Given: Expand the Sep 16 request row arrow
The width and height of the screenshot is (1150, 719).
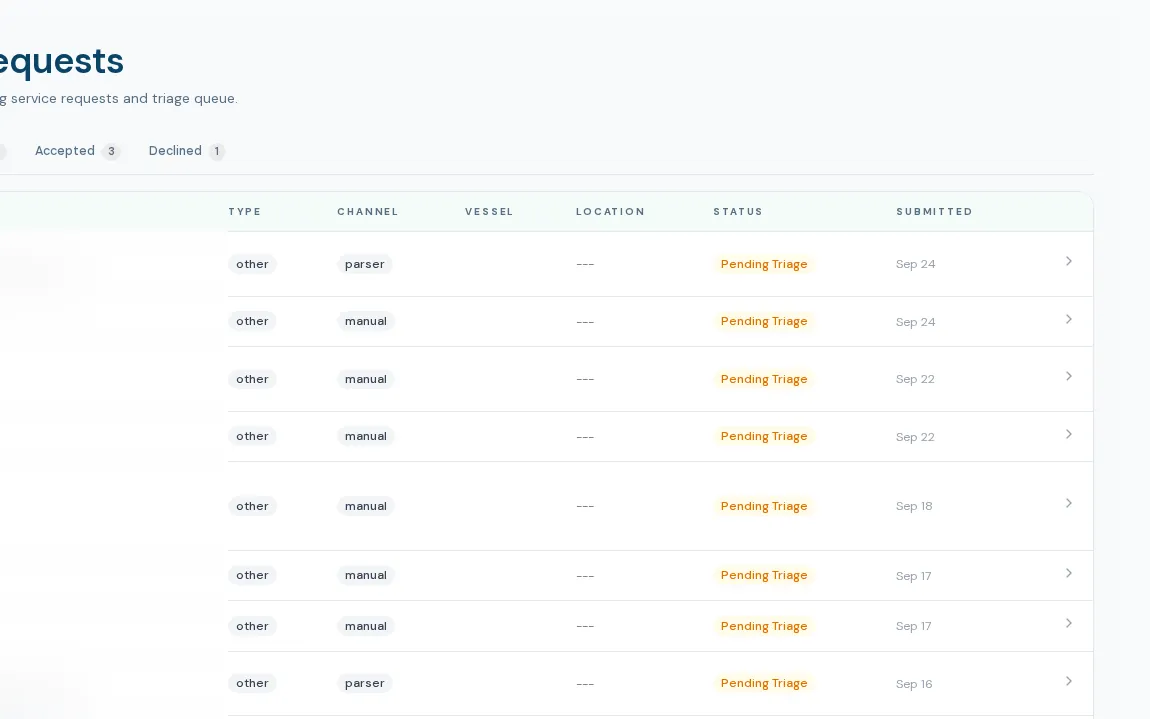Looking at the screenshot, I should (x=1069, y=682).
